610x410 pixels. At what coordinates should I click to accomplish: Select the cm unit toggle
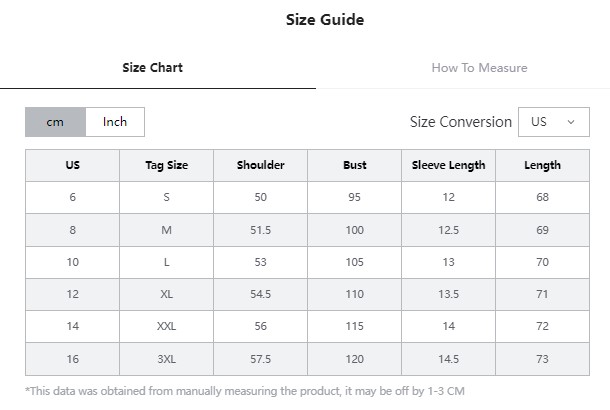55,122
